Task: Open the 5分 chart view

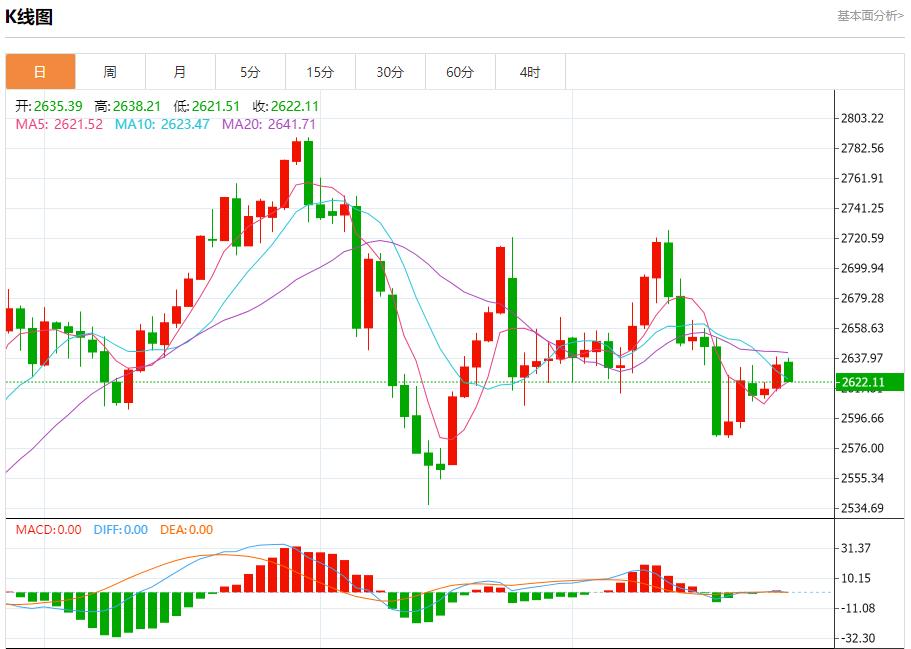Action: (251, 71)
